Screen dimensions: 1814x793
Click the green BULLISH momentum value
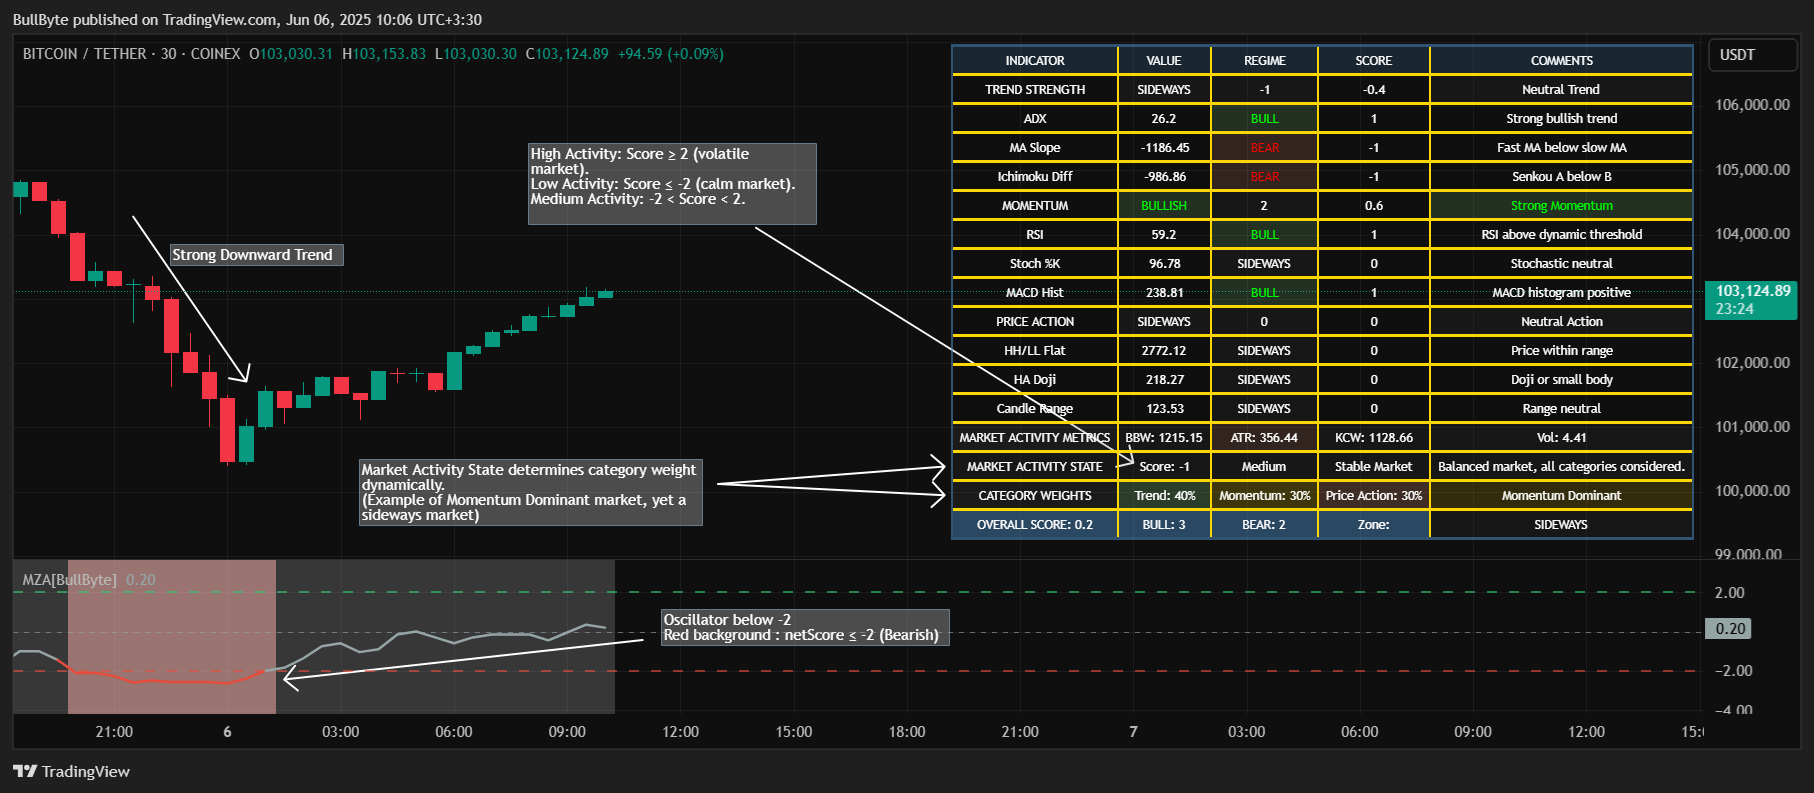(1164, 205)
